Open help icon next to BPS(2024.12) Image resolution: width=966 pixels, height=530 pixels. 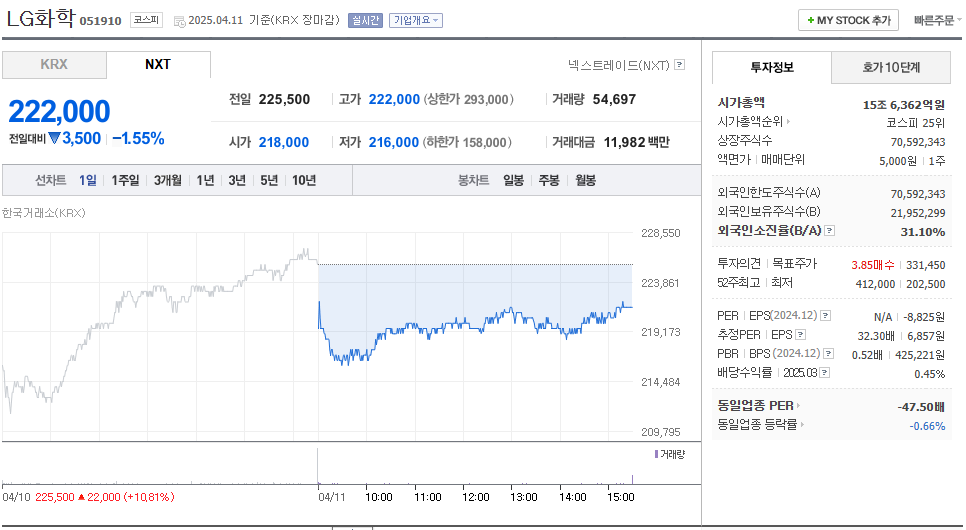tap(829, 354)
